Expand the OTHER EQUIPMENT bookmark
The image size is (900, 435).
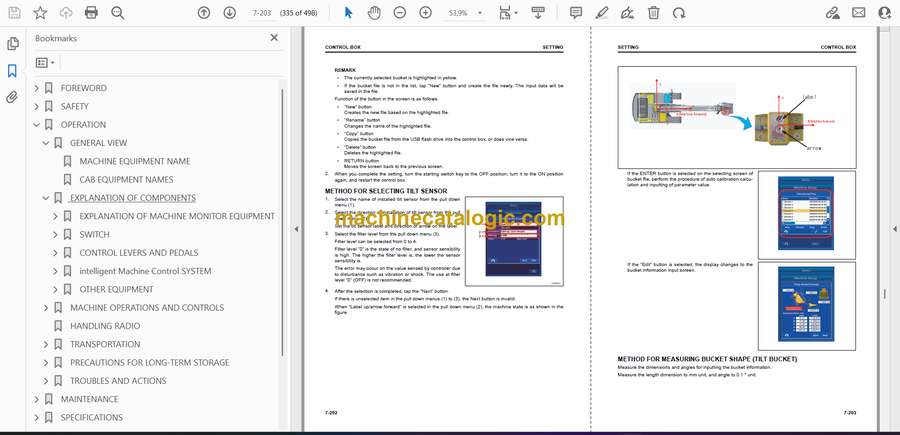pyautogui.click(x=55, y=289)
